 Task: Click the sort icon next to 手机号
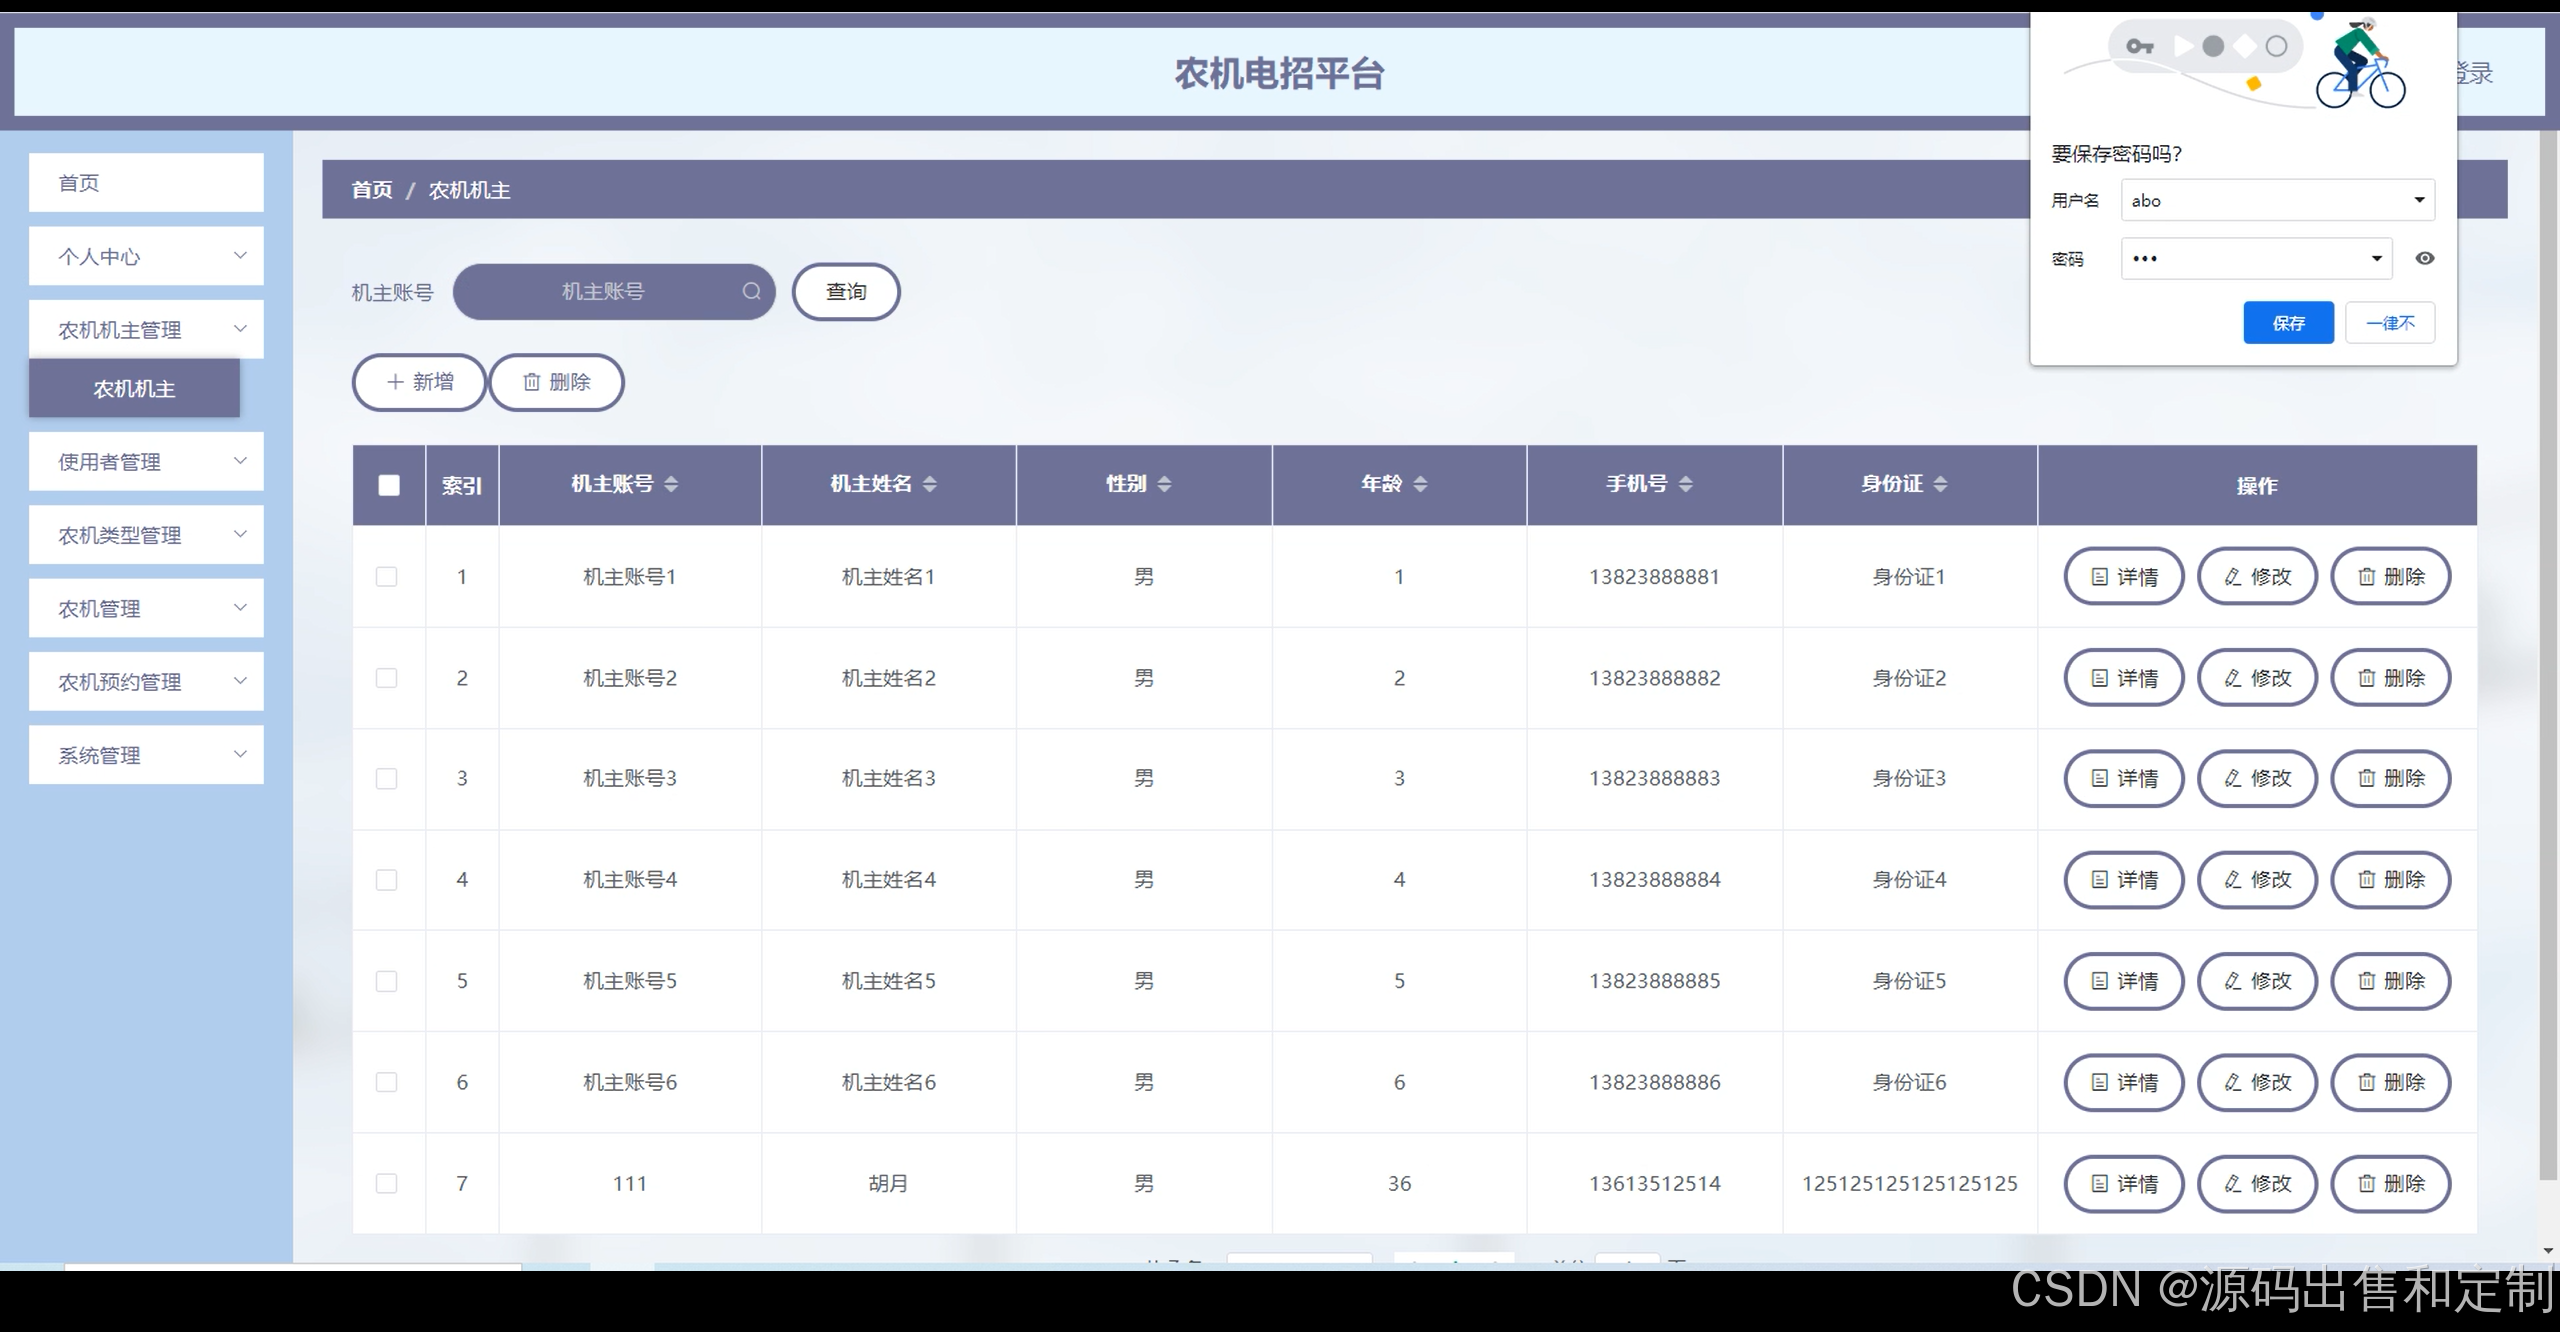pyautogui.click(x=1685, y=484)
